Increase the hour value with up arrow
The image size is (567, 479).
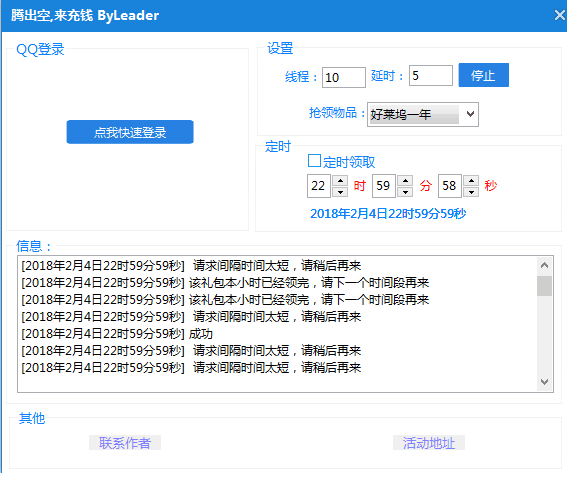coord(340,180)
